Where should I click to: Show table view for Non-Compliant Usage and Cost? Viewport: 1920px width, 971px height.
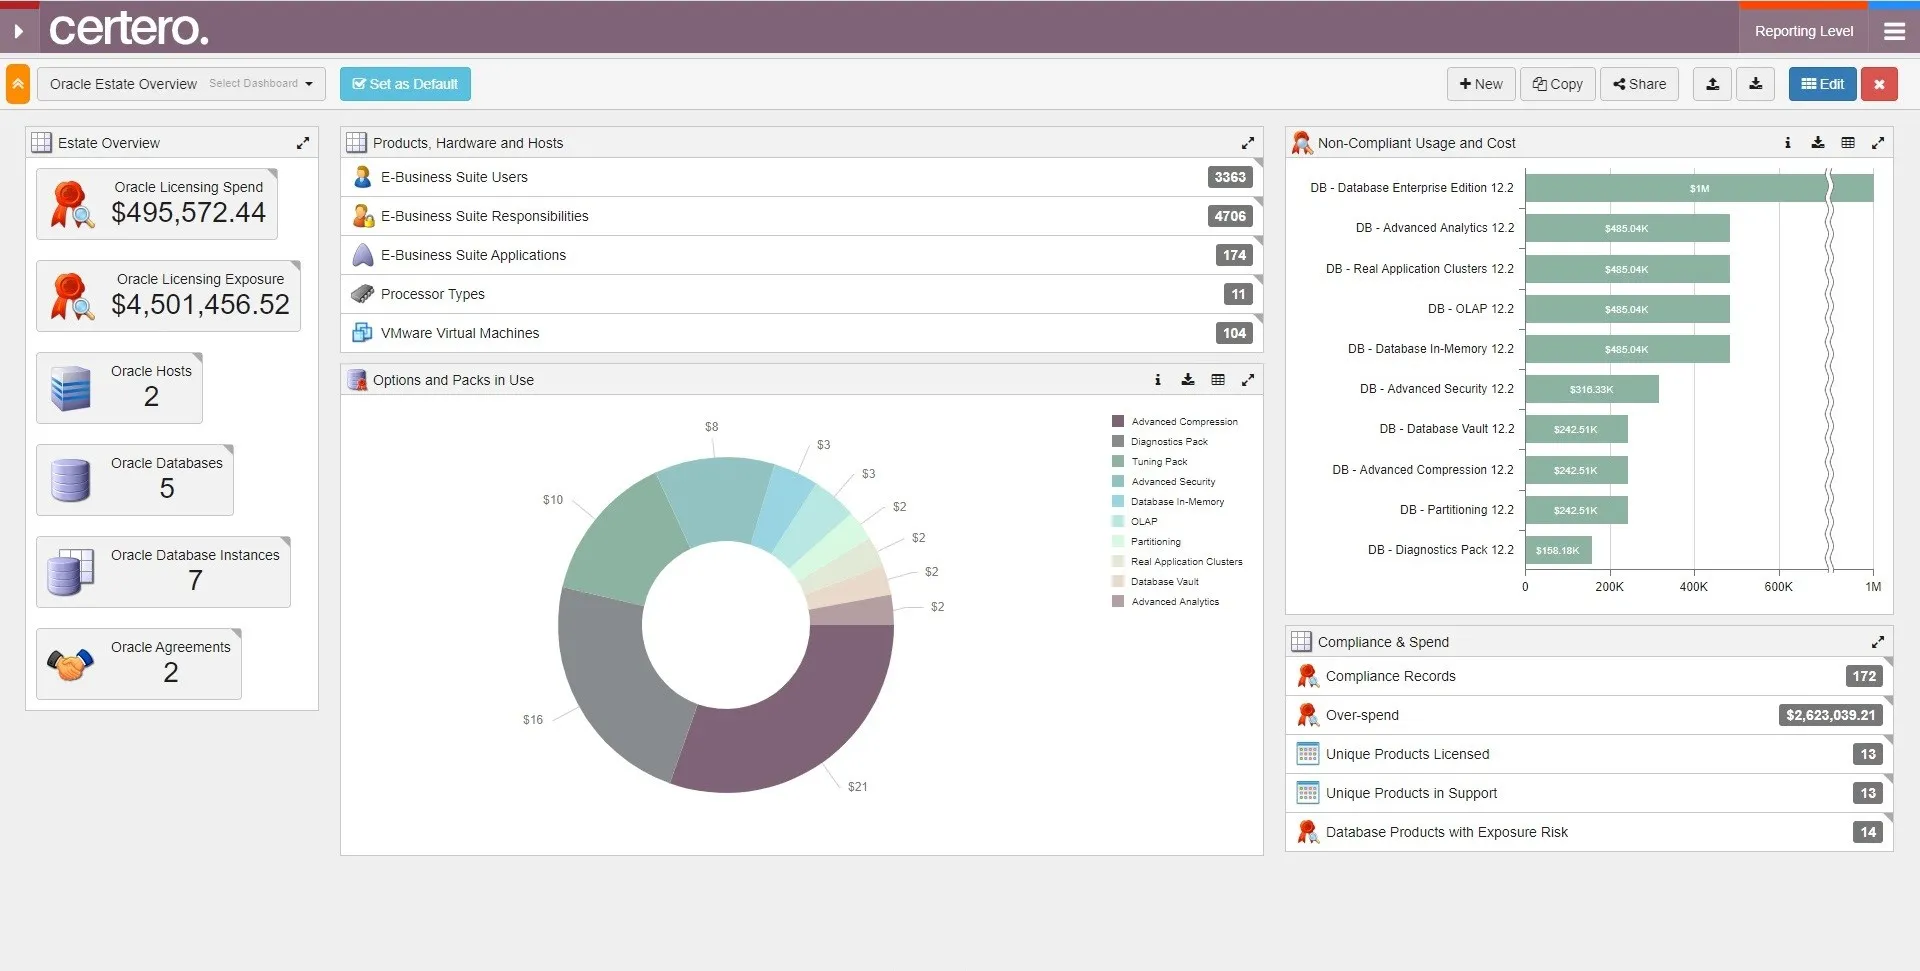pyautogui.click(x=1848, y=143)
